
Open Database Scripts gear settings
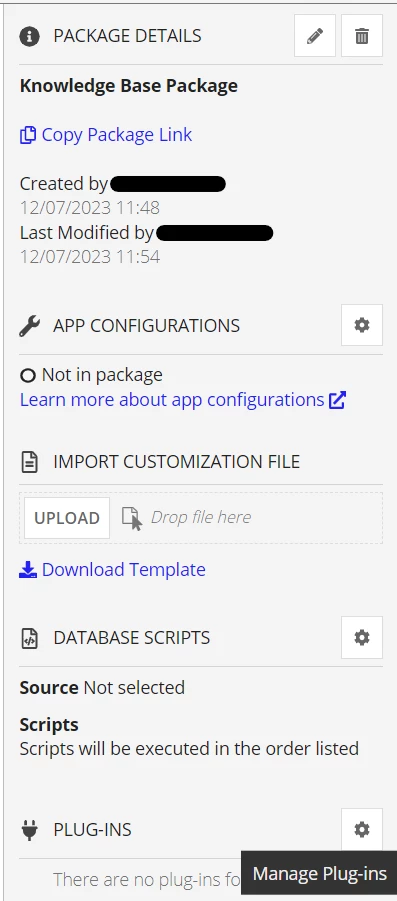coord(362,637)
